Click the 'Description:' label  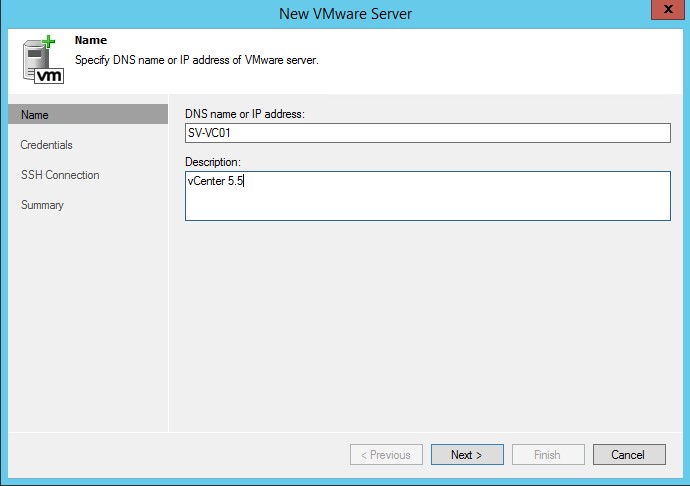(x=213, y=162)
